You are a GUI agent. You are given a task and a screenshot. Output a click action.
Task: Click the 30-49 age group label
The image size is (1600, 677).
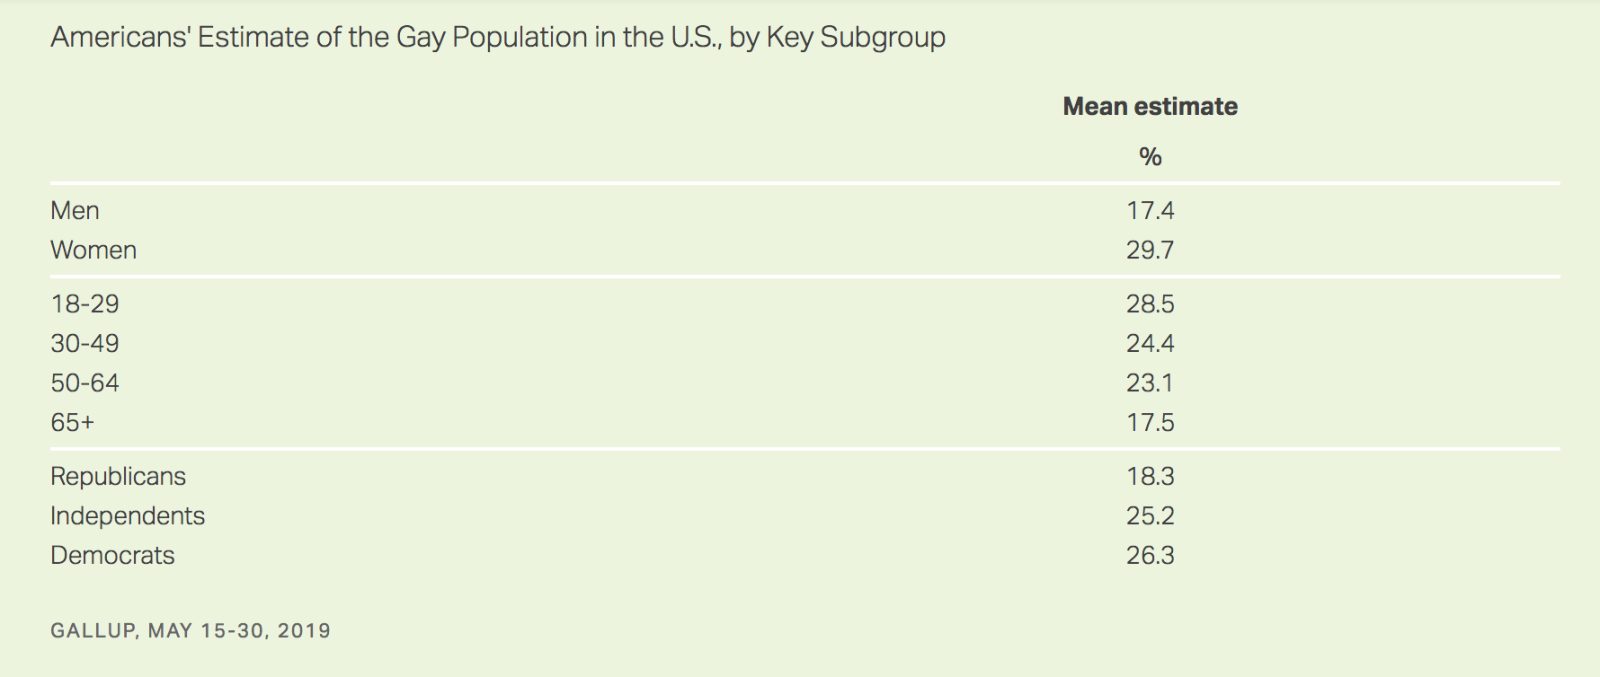coord(85,344)
